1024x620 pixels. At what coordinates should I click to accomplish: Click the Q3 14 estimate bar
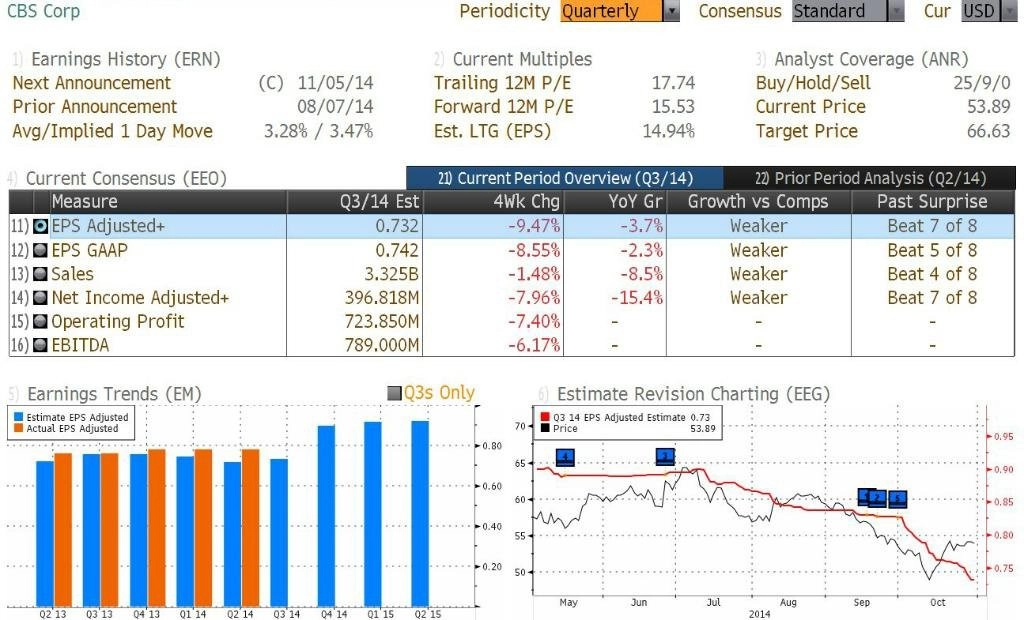(279, 532)
